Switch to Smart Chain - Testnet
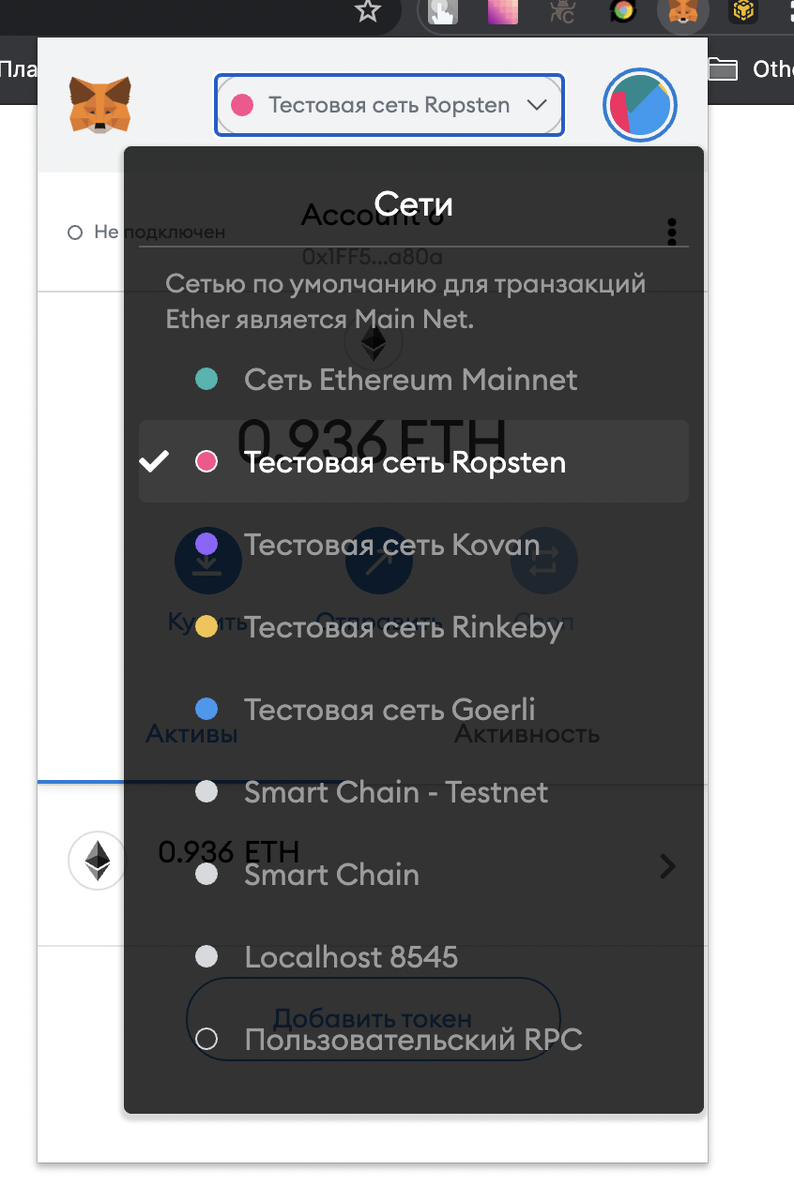The height and width of the screenshot is (1200, 794). (413, 792)
